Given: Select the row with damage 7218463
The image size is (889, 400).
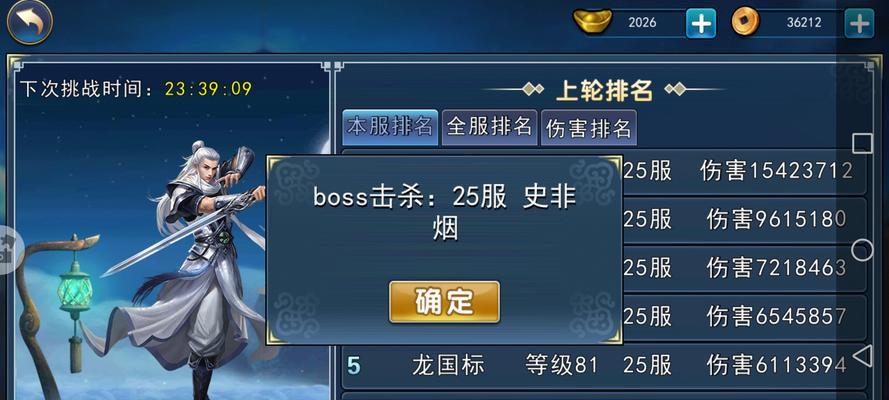Looking at the screenshot, I should tap(604, 268).
